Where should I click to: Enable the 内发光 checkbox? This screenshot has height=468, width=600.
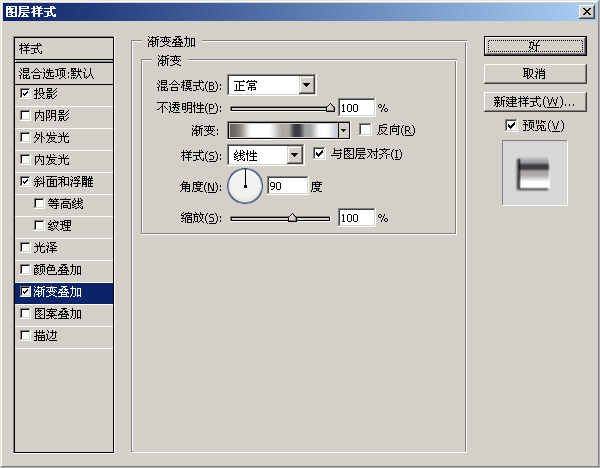25,159
